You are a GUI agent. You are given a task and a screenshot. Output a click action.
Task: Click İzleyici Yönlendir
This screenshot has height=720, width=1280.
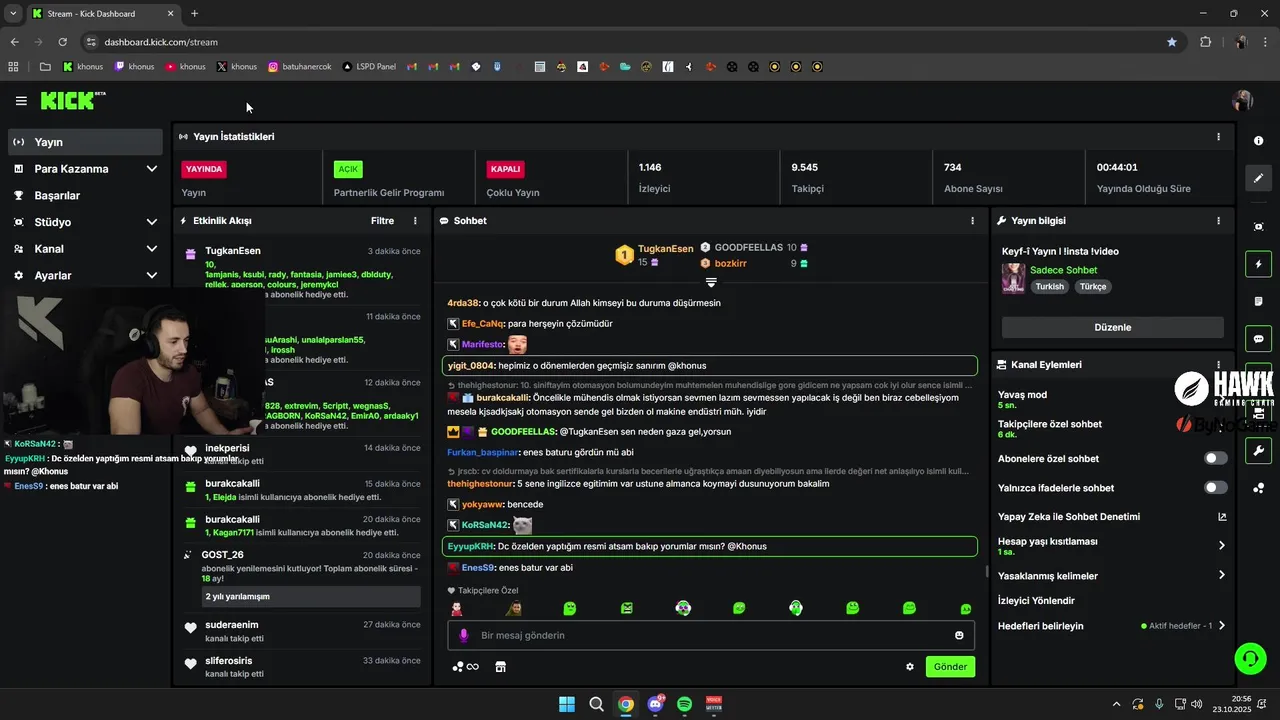(x=1036, y=601)
